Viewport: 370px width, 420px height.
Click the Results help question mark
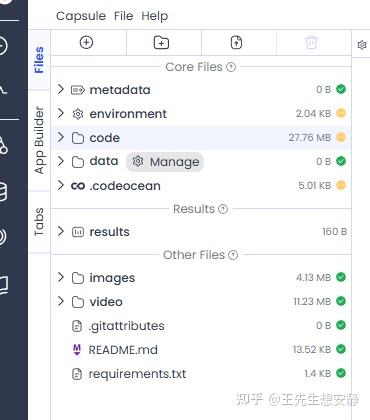coord(223,209)
